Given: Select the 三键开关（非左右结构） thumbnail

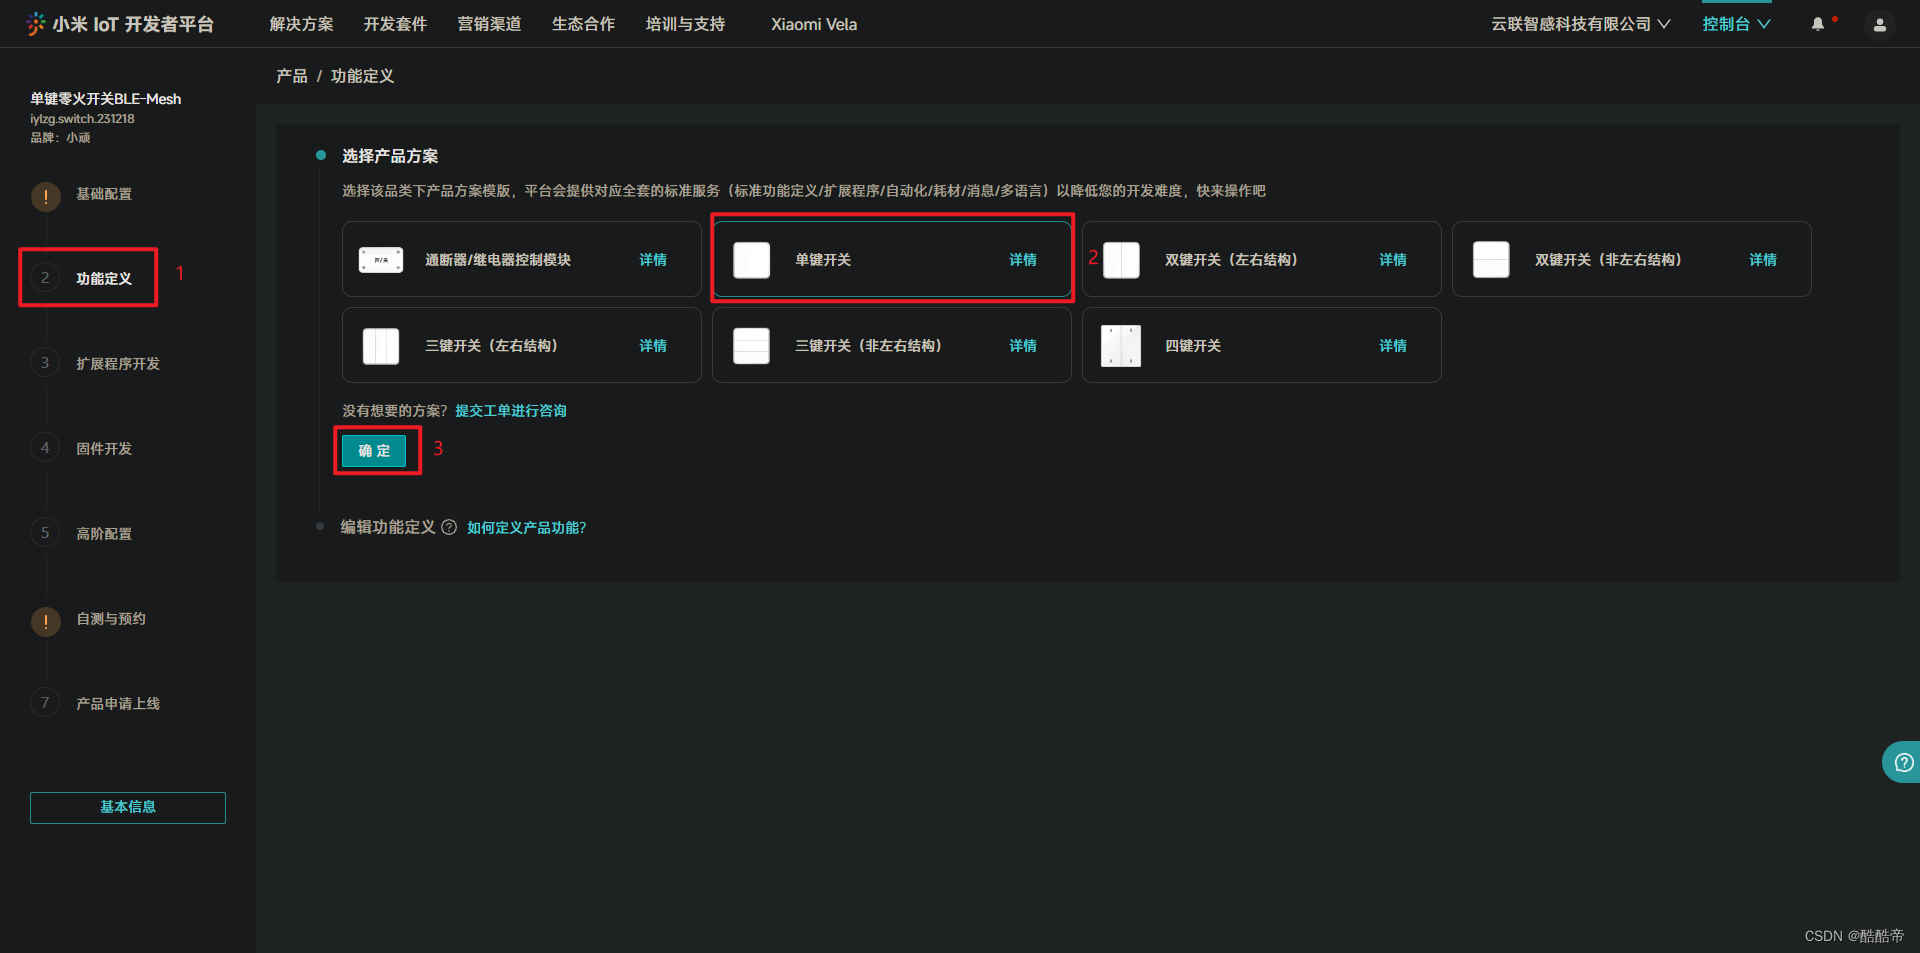Looking at the screenshot, I should [x=751, y=346].
